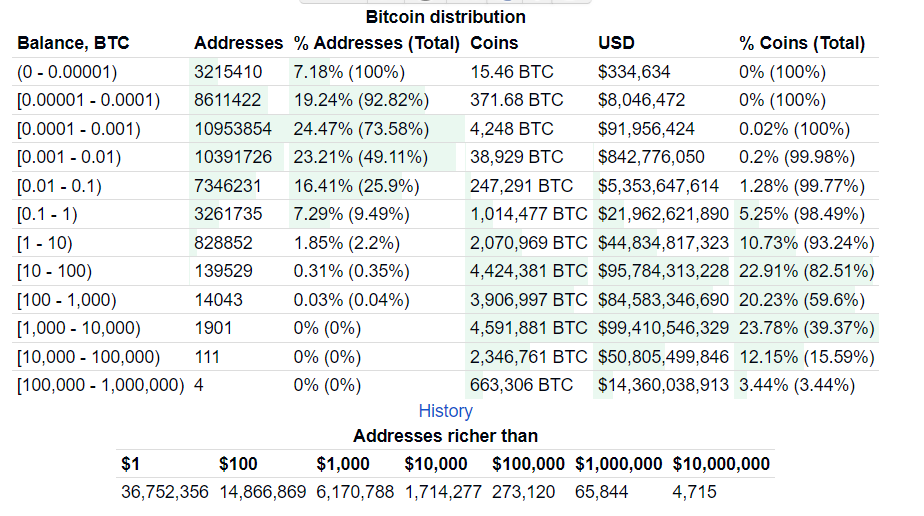Click the 4,715 addresses count value
This screenshot has height=516, width=924.
coord(694,492)
